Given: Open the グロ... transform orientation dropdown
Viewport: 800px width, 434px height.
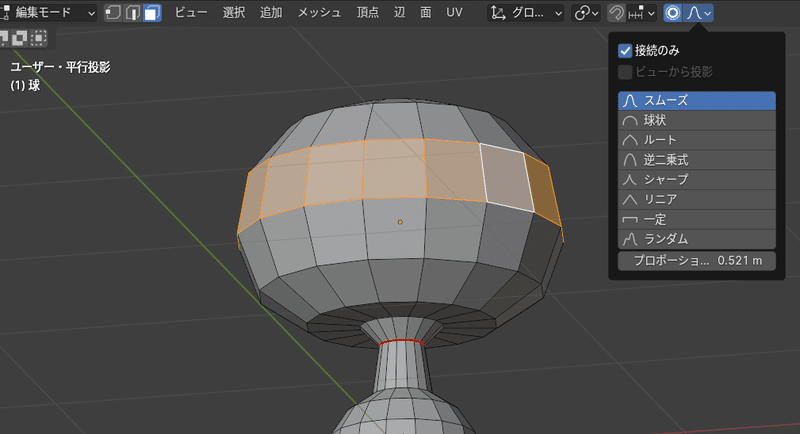Looking at the screenshot, I should [527, 13].
